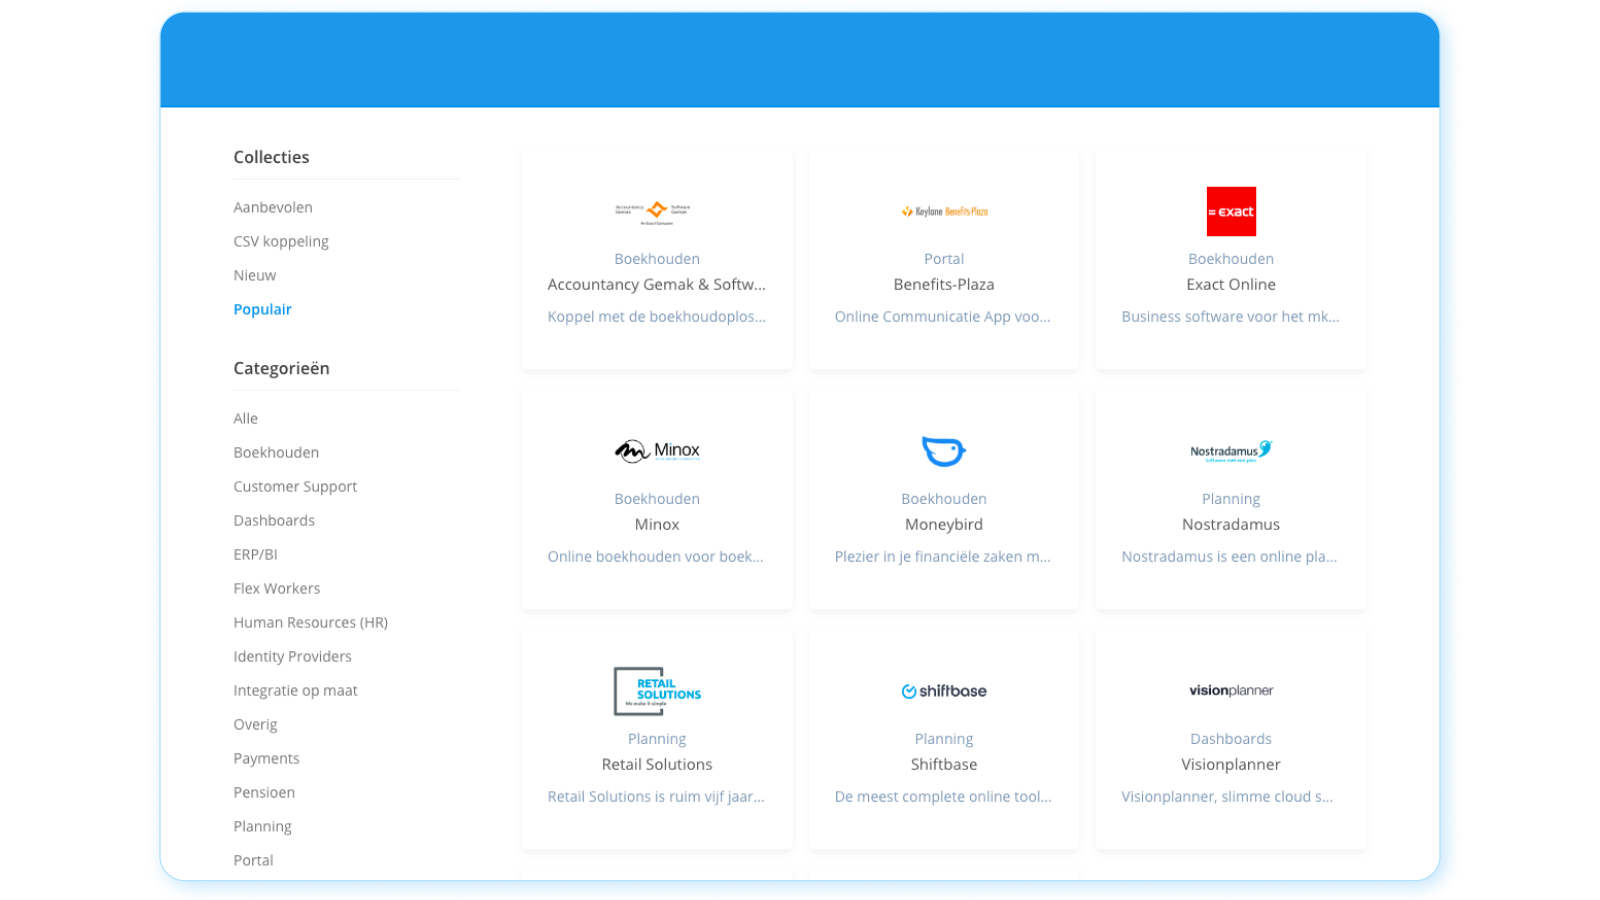Click the Moneybird blue bird logo

[943, 451]
